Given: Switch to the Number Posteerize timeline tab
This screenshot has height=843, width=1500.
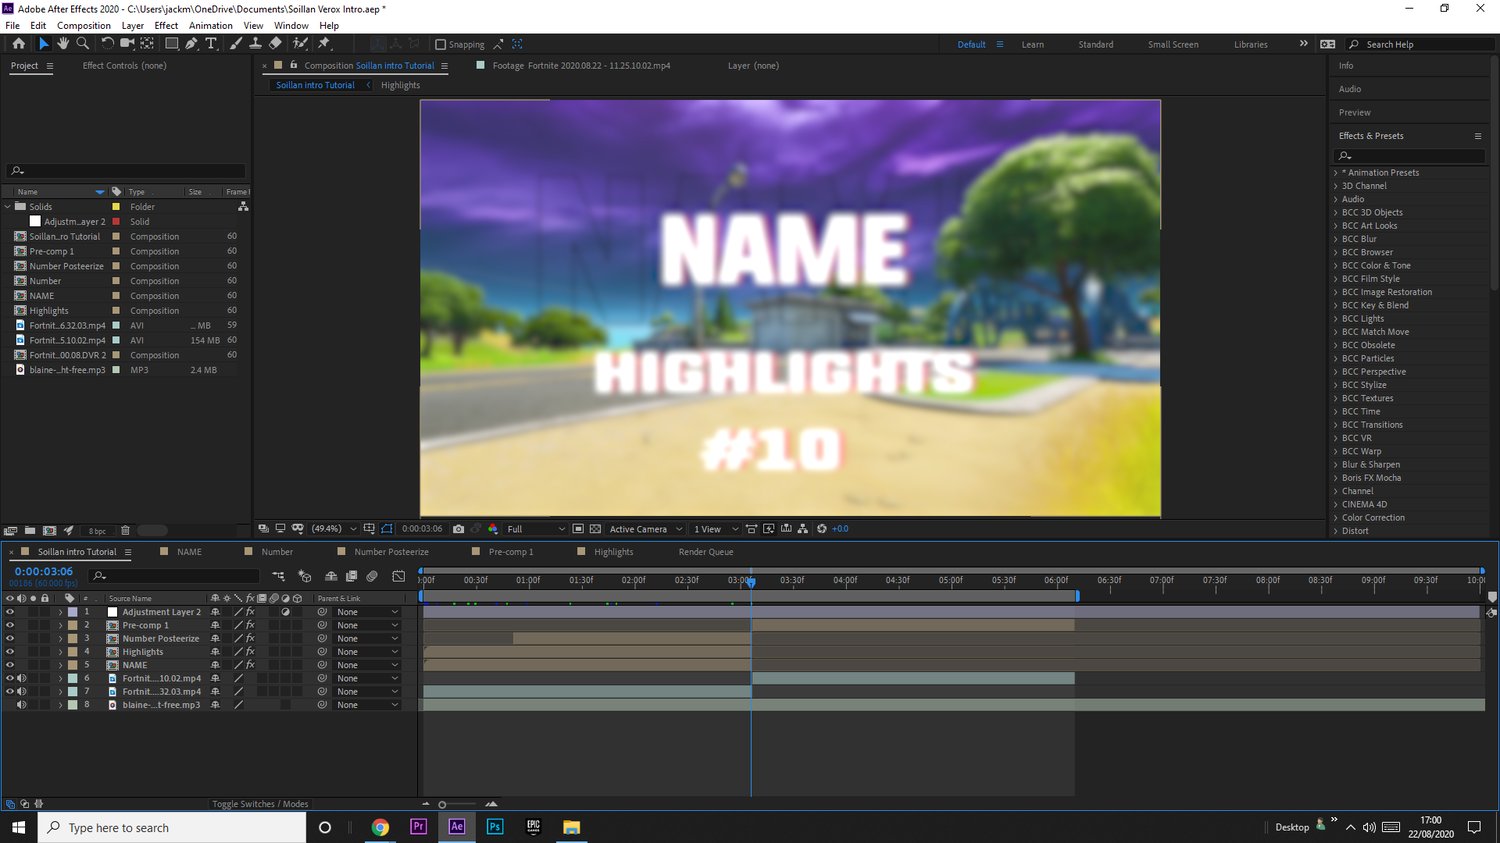Looking at the screenshot, I should click(391, 552).
